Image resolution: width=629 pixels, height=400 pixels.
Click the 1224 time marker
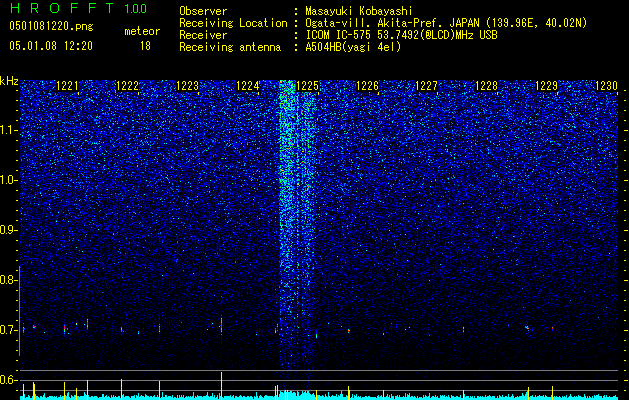point(248,86)
